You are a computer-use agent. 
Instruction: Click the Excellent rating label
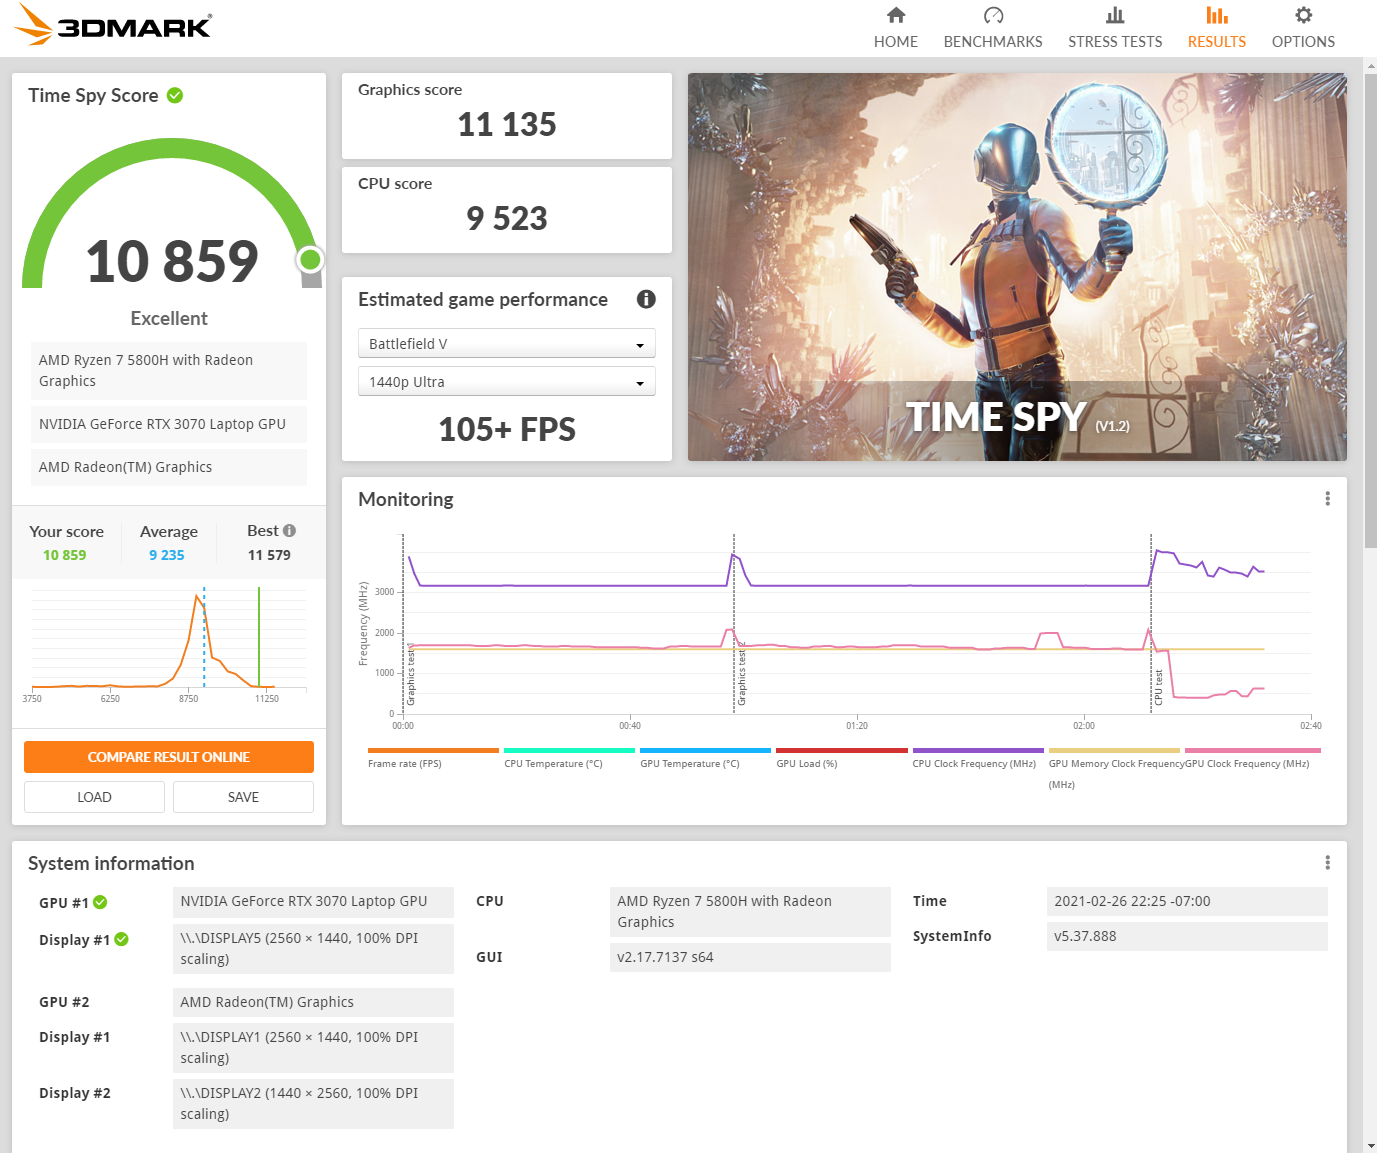point(169,318)
